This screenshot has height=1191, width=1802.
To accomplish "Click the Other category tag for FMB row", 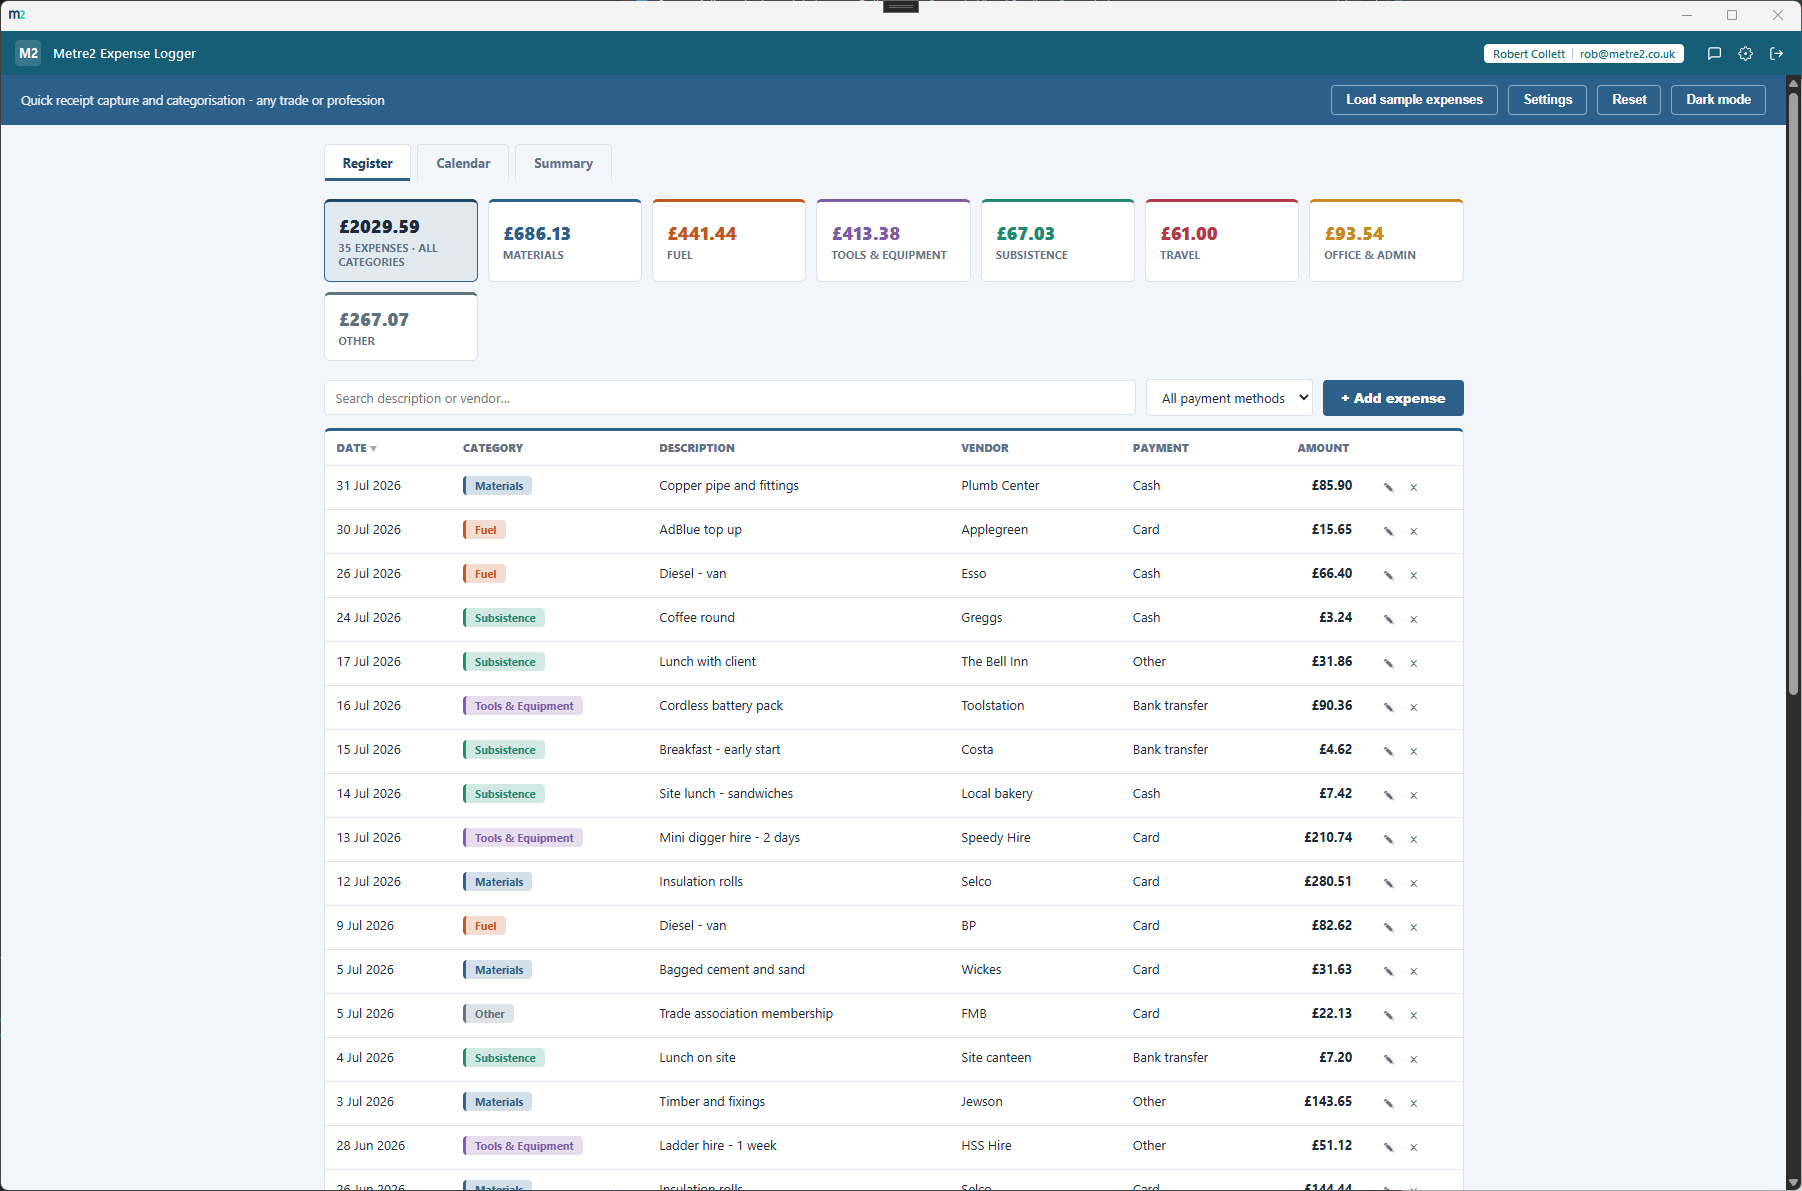I will pyautogui.click(x=488, y=1014).
